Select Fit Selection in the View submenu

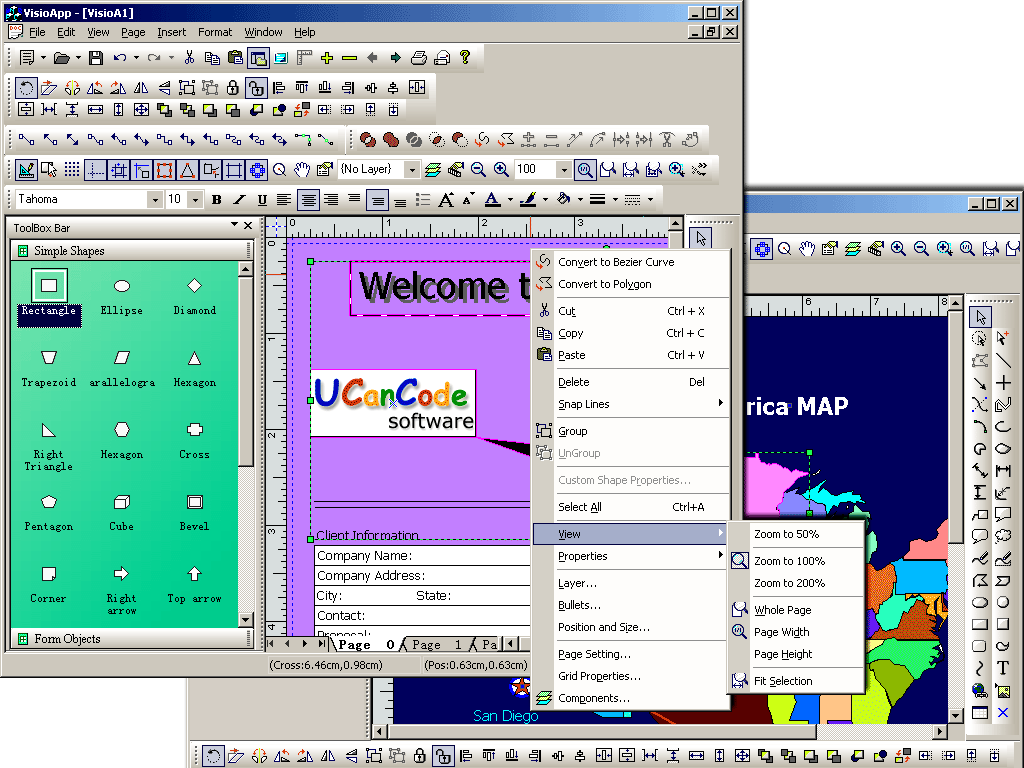coord(784,680)
